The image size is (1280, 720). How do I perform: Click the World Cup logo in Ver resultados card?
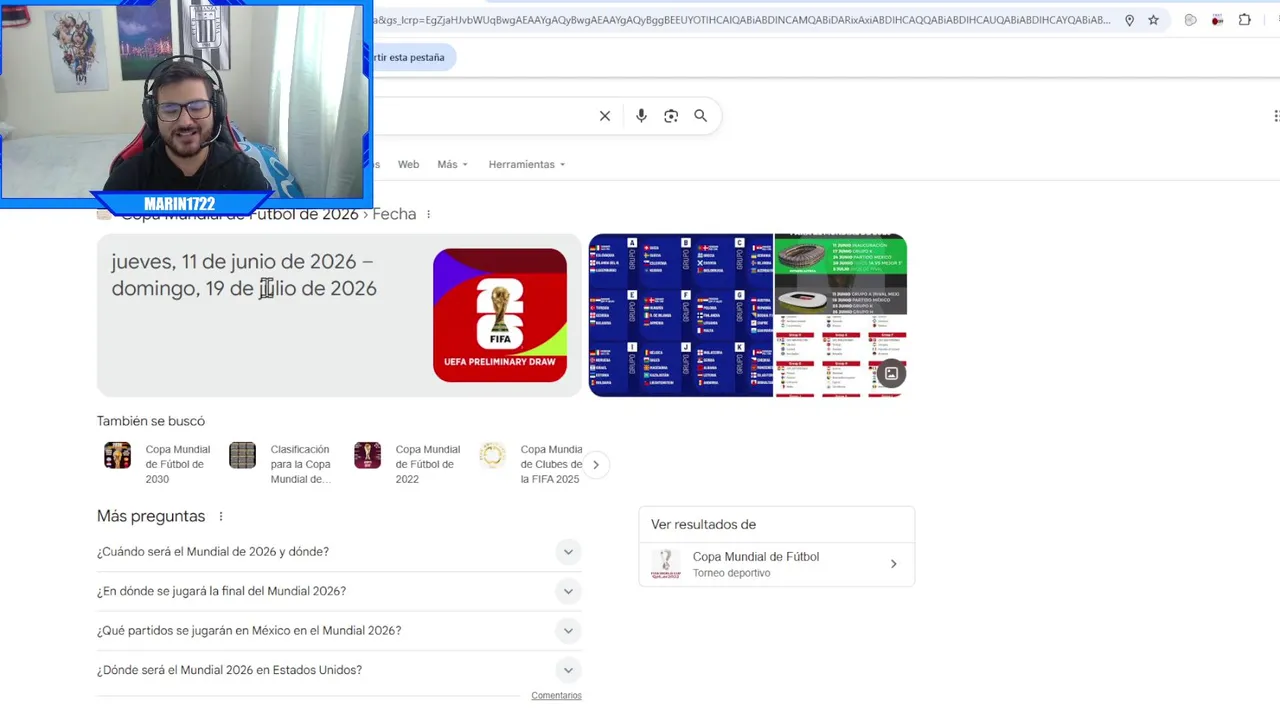pos(665,564)
